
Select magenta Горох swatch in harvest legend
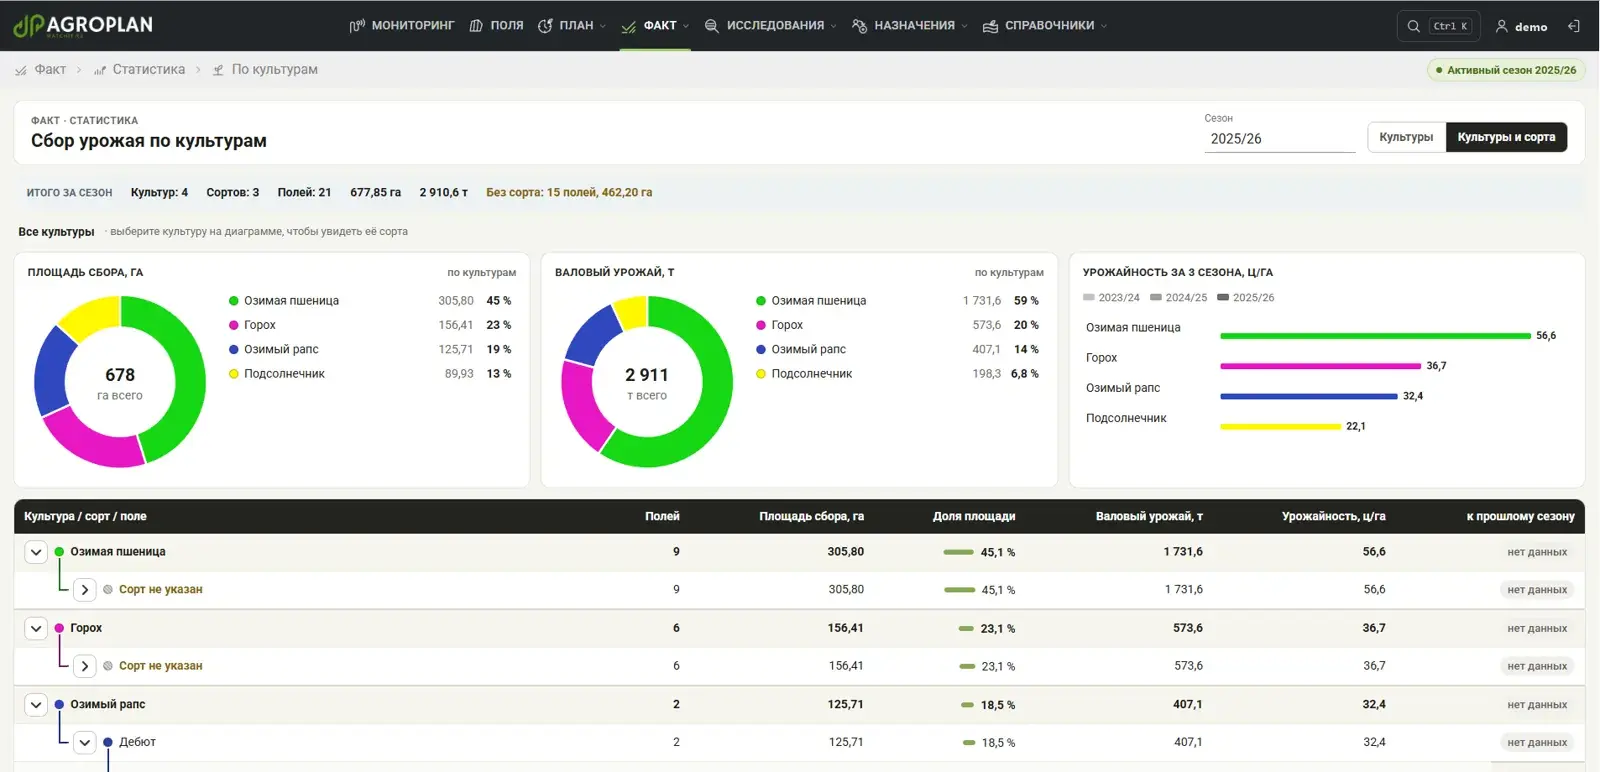pyautogui.click(x=761, y=325)
